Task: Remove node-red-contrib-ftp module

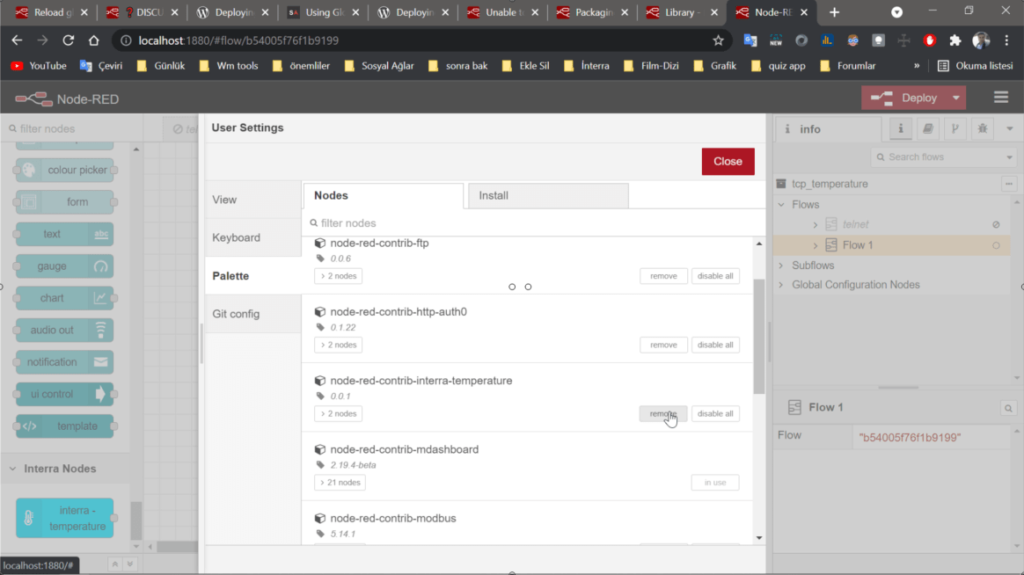Action: [664, 276]
